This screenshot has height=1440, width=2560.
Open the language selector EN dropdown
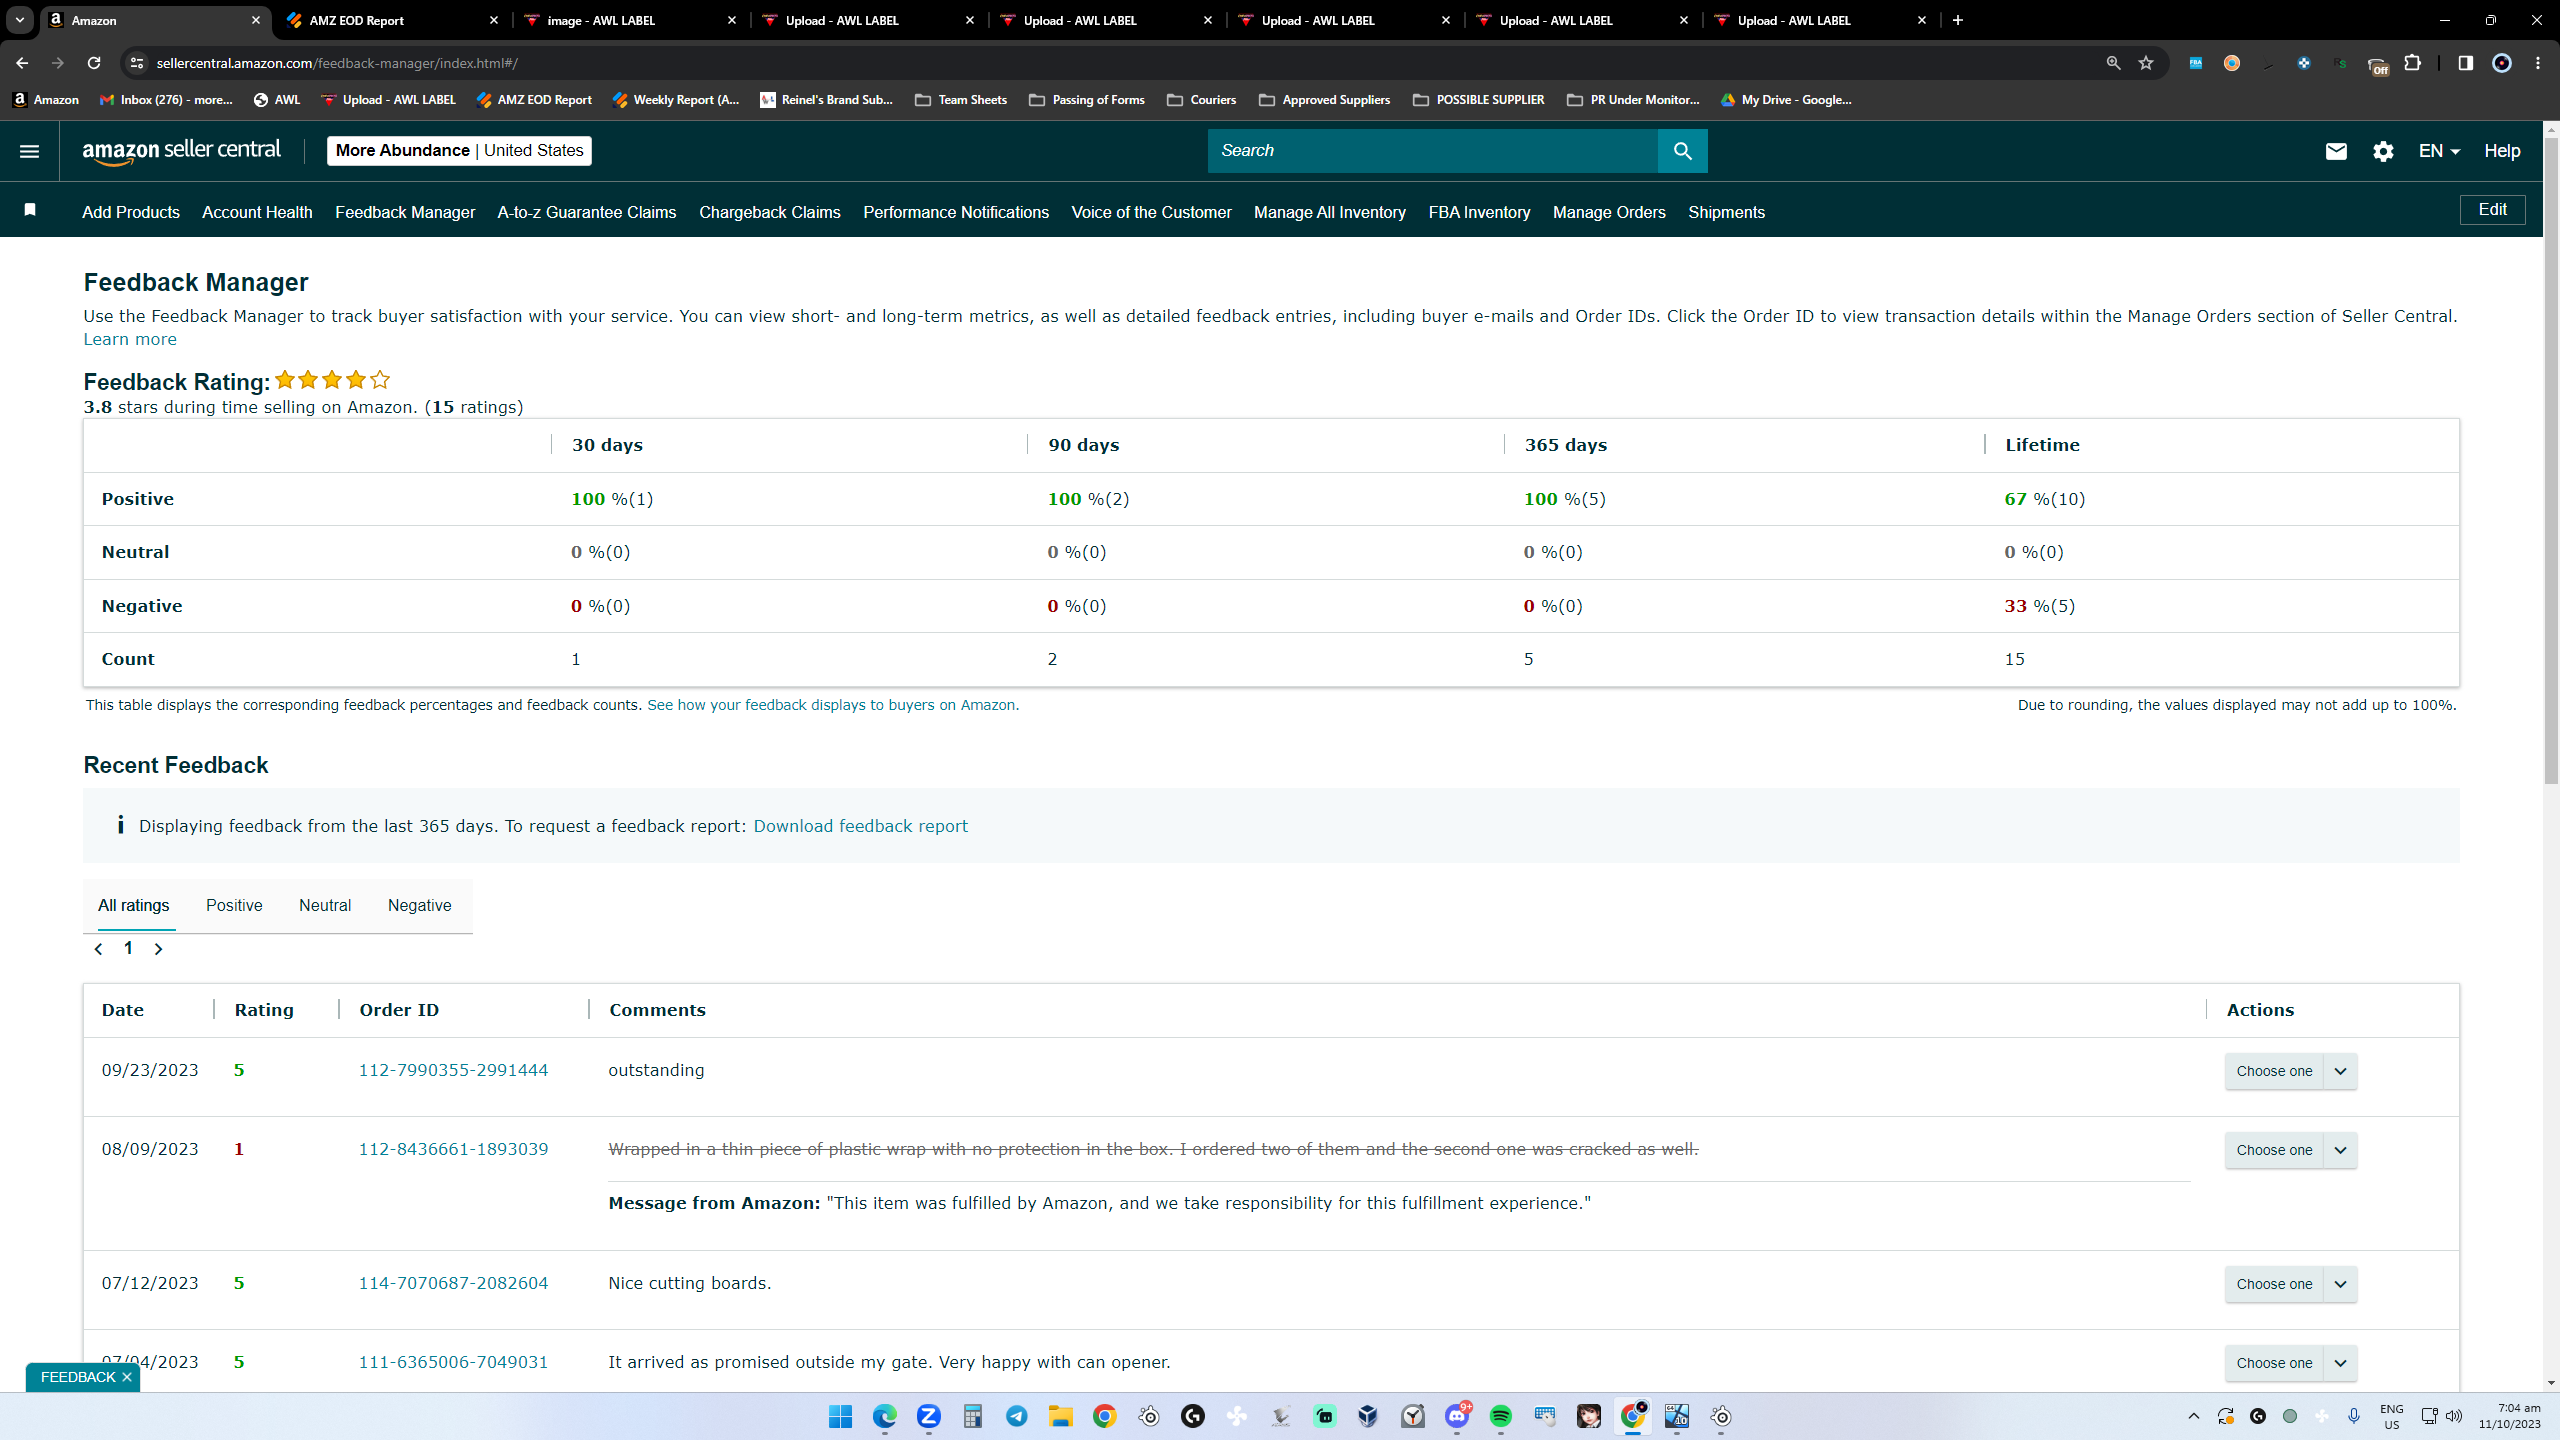[2438, 151]
